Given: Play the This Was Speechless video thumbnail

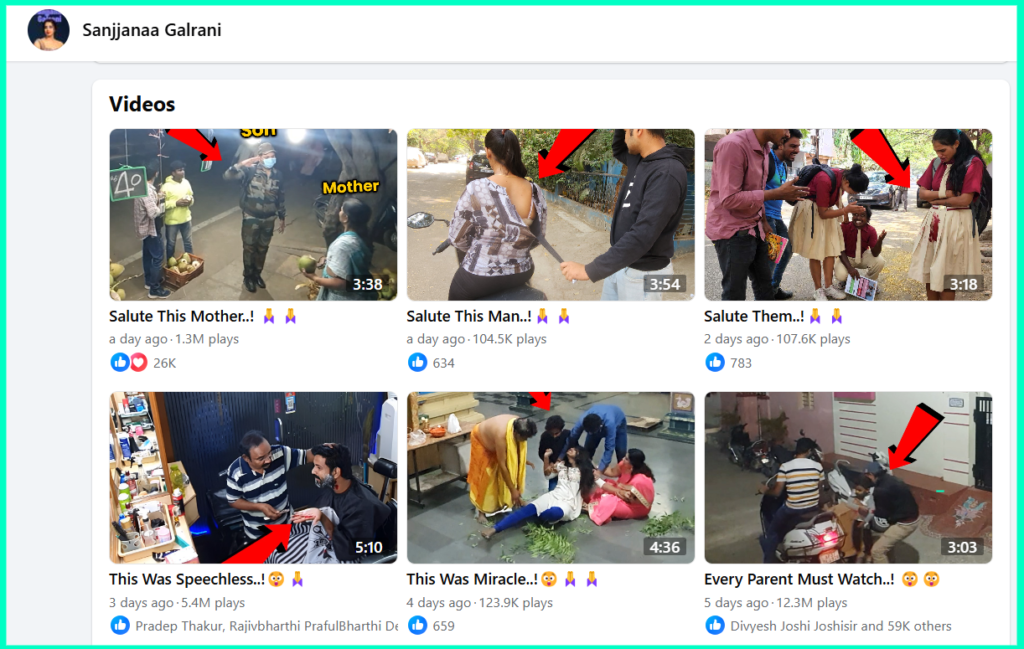Looking at the screenshot, I should point(253,477).
